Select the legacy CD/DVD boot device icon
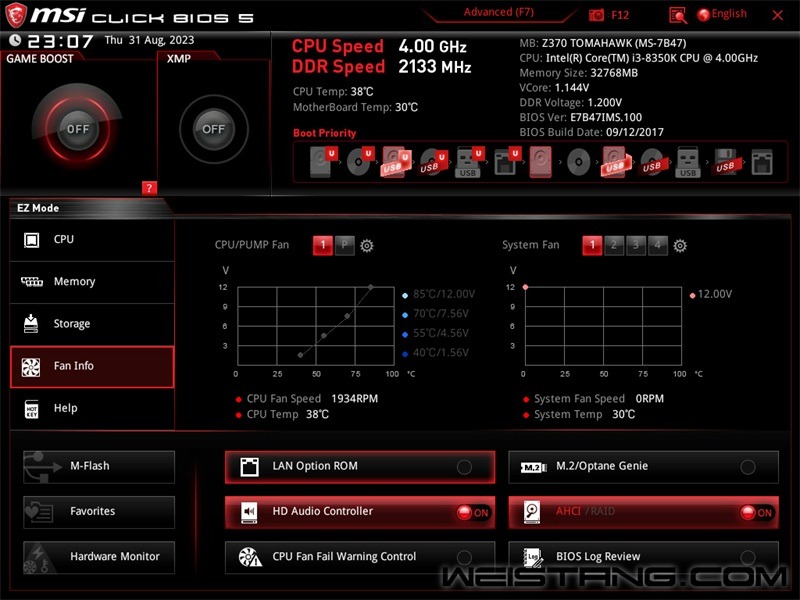This screenshot has height=600, width=800. [x=579, y=162]
